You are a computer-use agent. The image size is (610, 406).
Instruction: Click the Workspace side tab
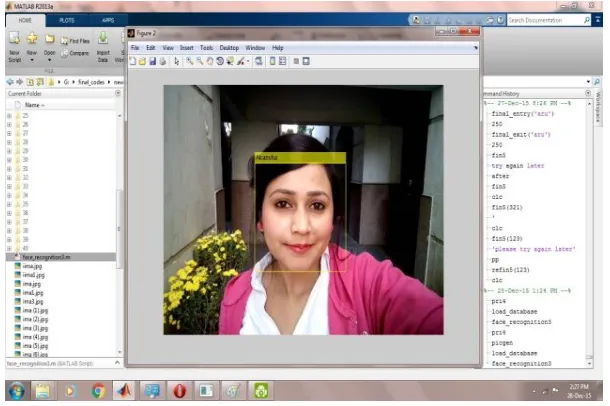598,106
